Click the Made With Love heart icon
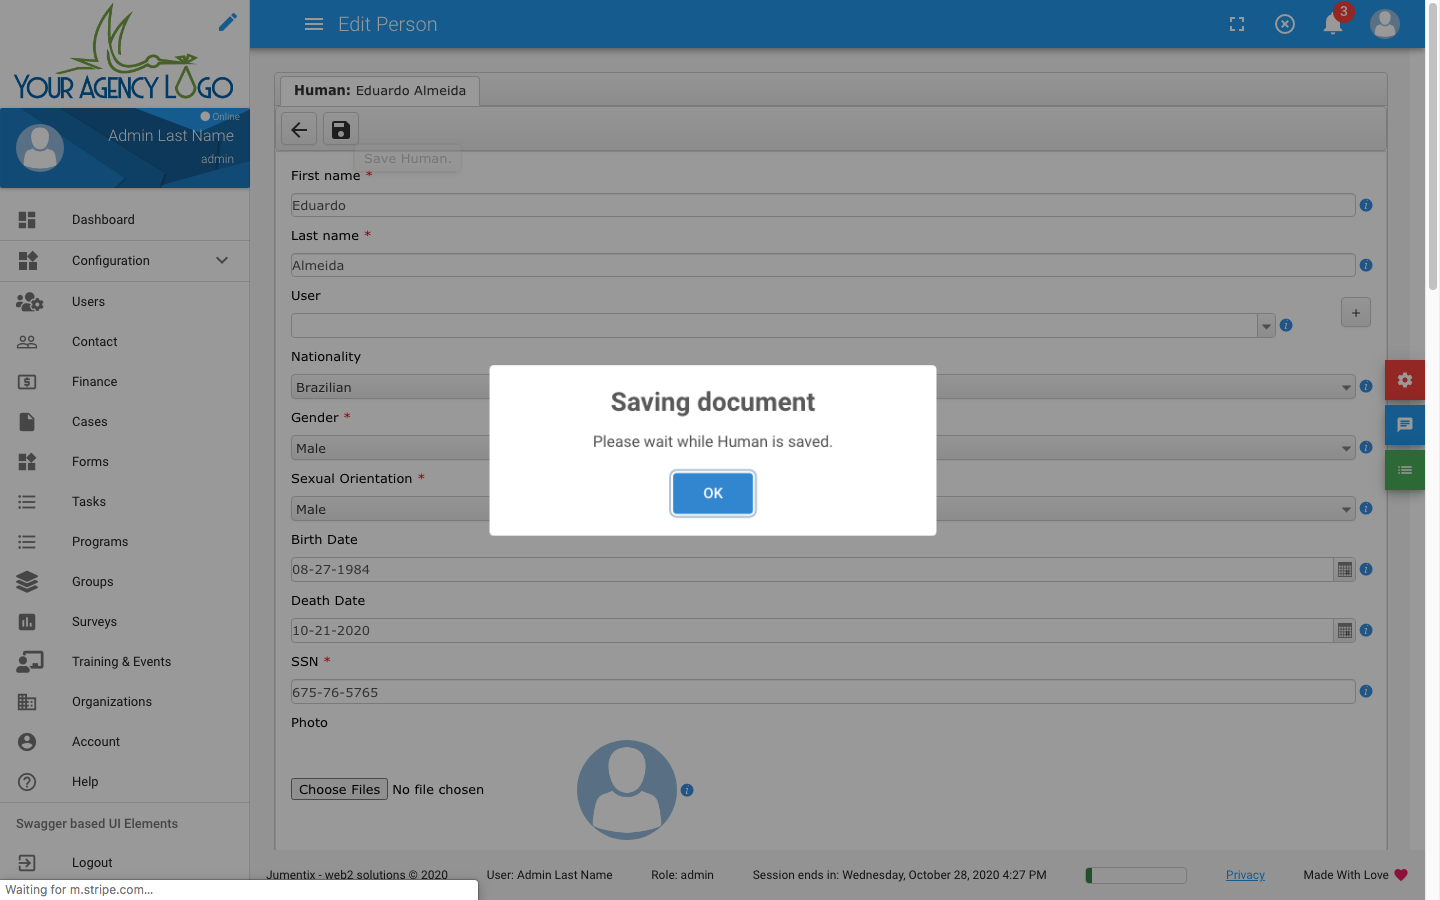 click(1401, 875)
